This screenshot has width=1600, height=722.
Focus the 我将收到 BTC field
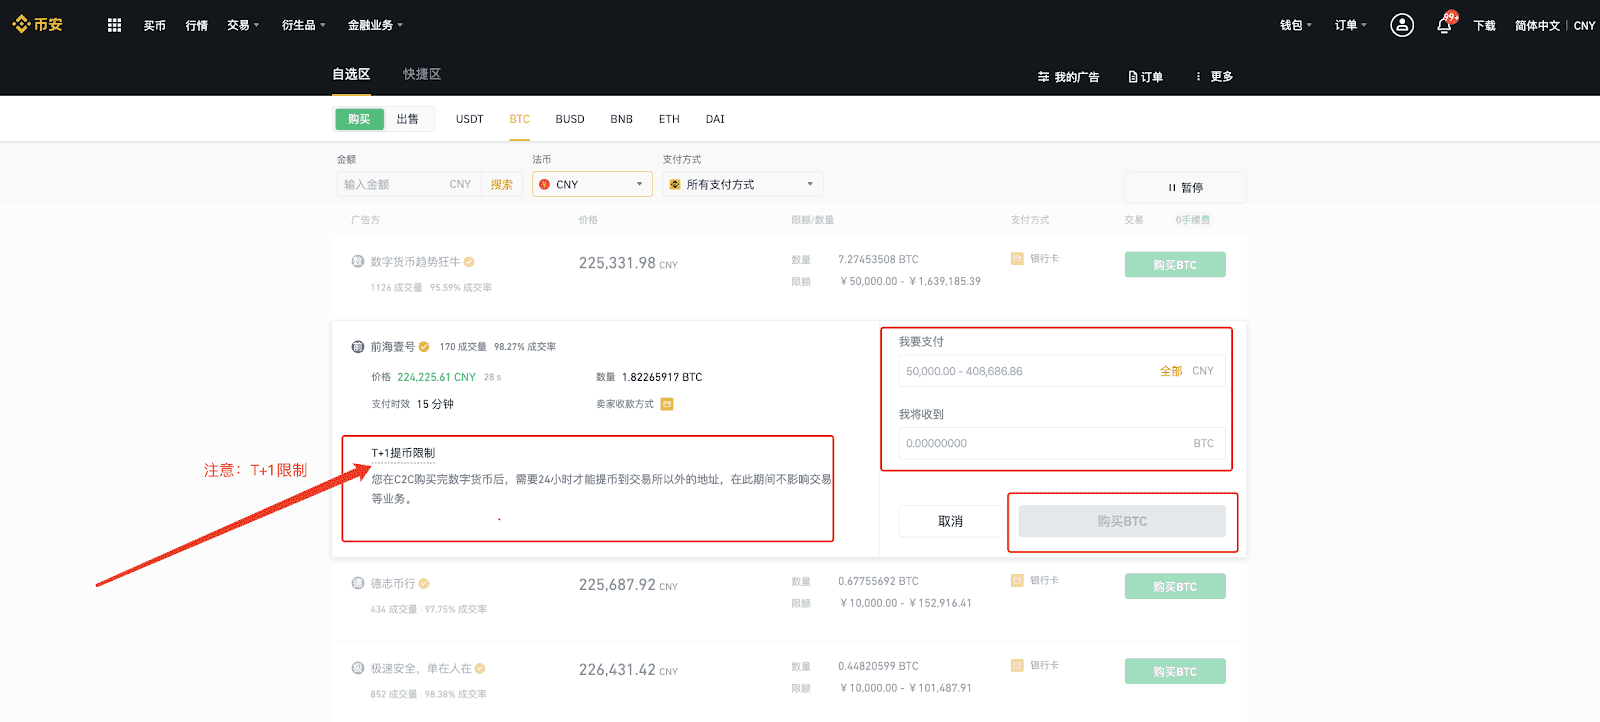click(x=1062, y=443)
